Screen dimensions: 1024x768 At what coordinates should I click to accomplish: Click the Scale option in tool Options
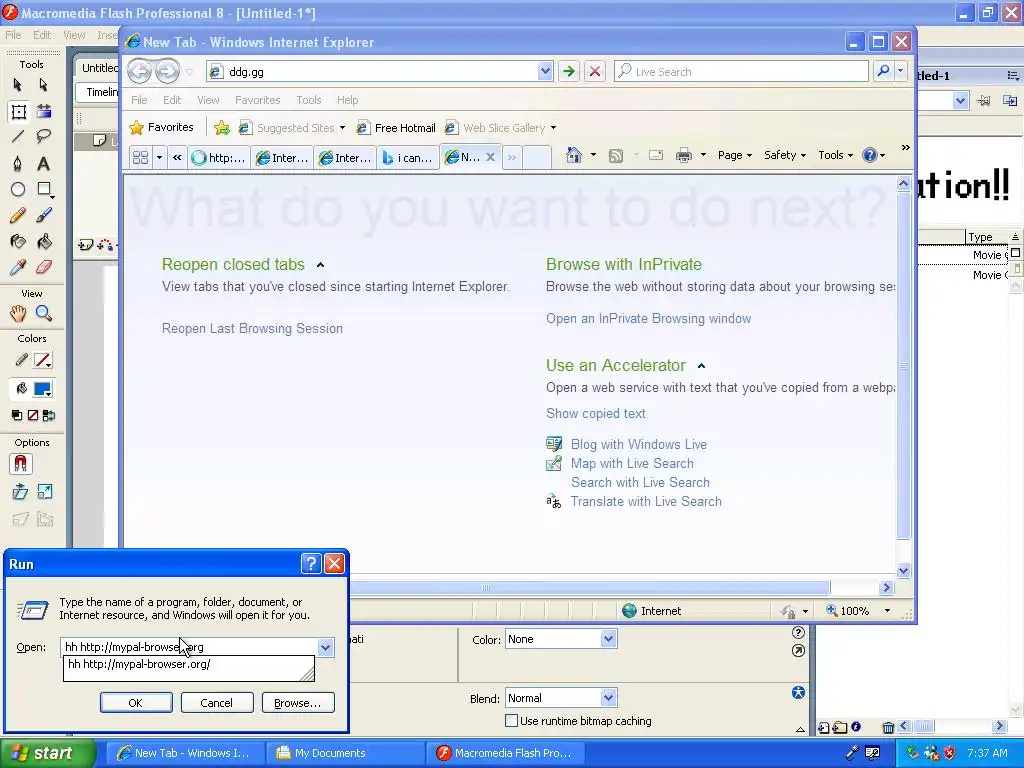(x=44, y=492)
